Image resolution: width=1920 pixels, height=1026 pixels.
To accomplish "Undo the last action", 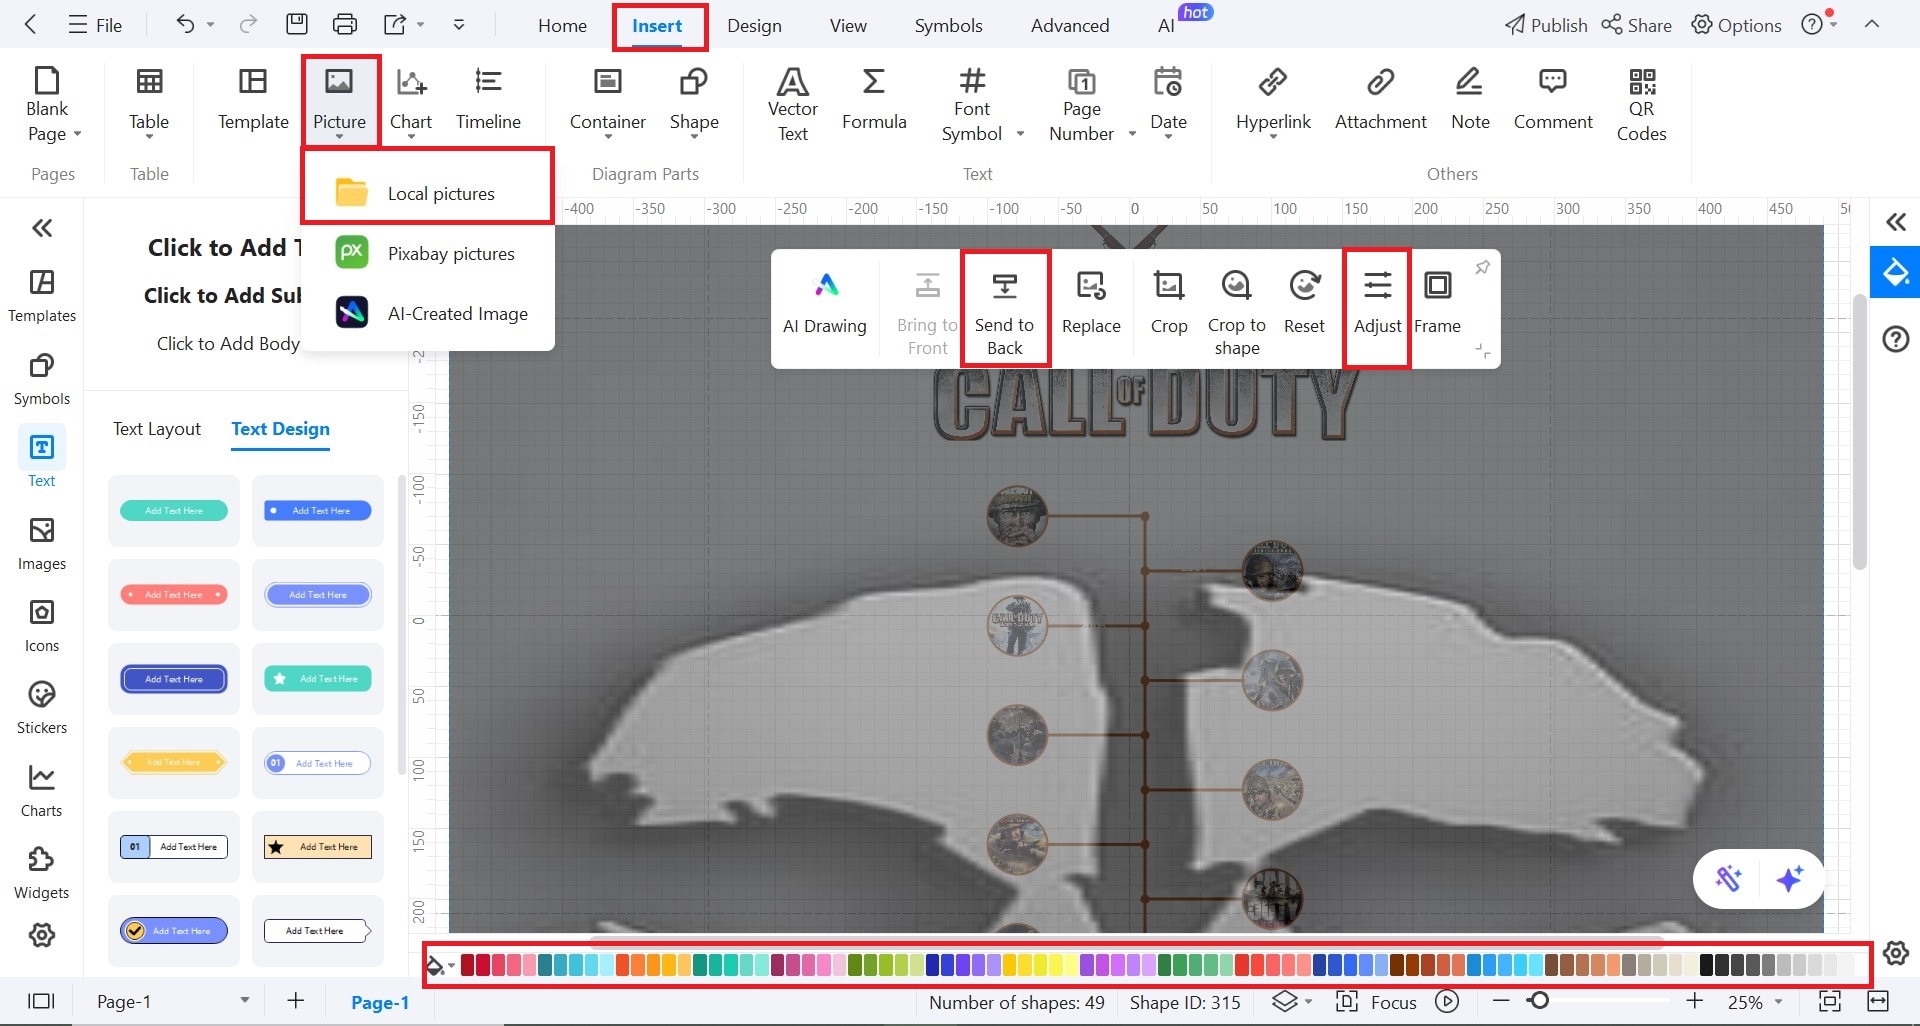I will pyautogui.click(x=185, y=24).
